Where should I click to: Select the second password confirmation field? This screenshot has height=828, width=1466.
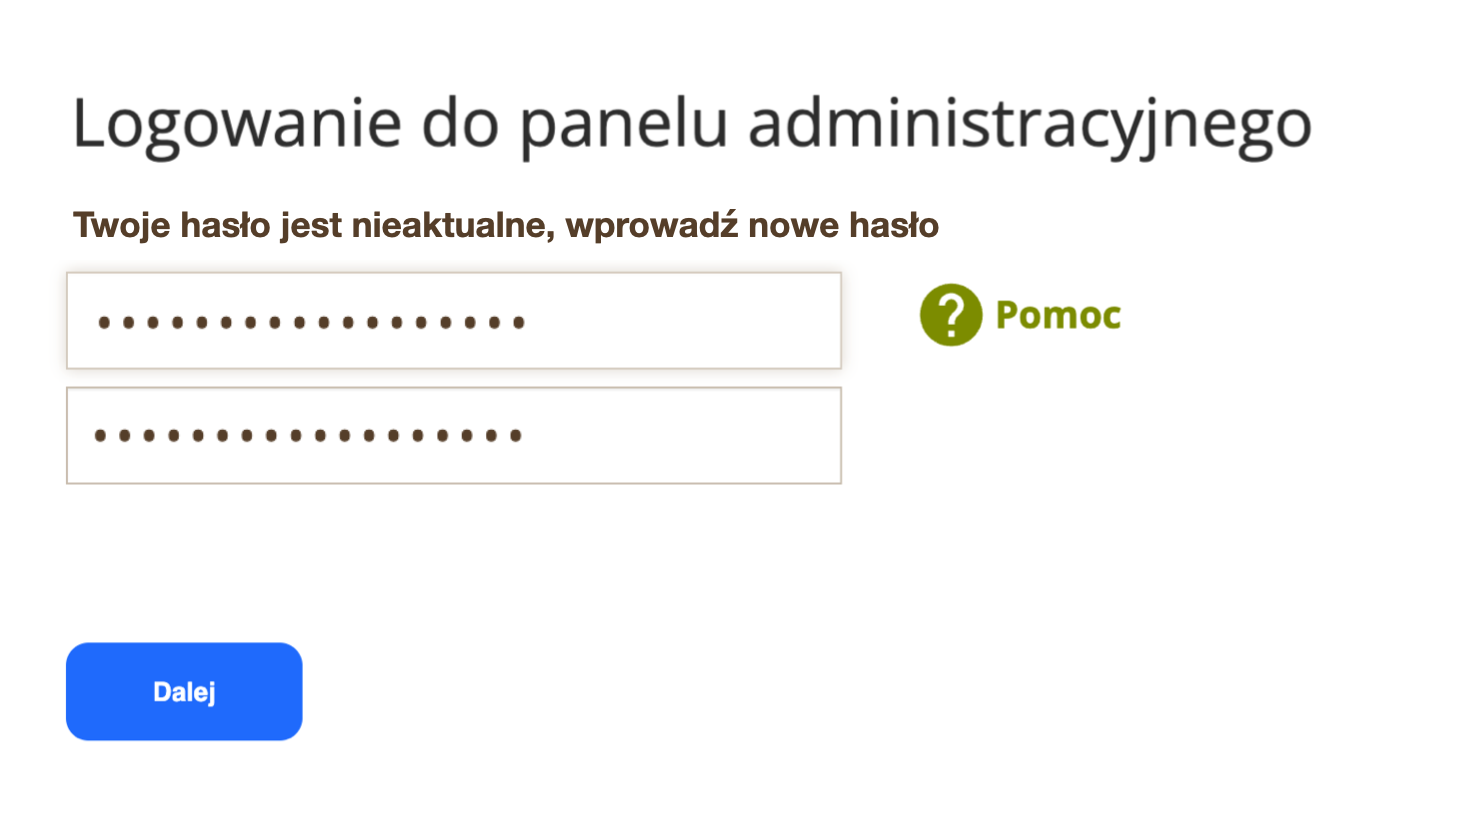(453, 435)
